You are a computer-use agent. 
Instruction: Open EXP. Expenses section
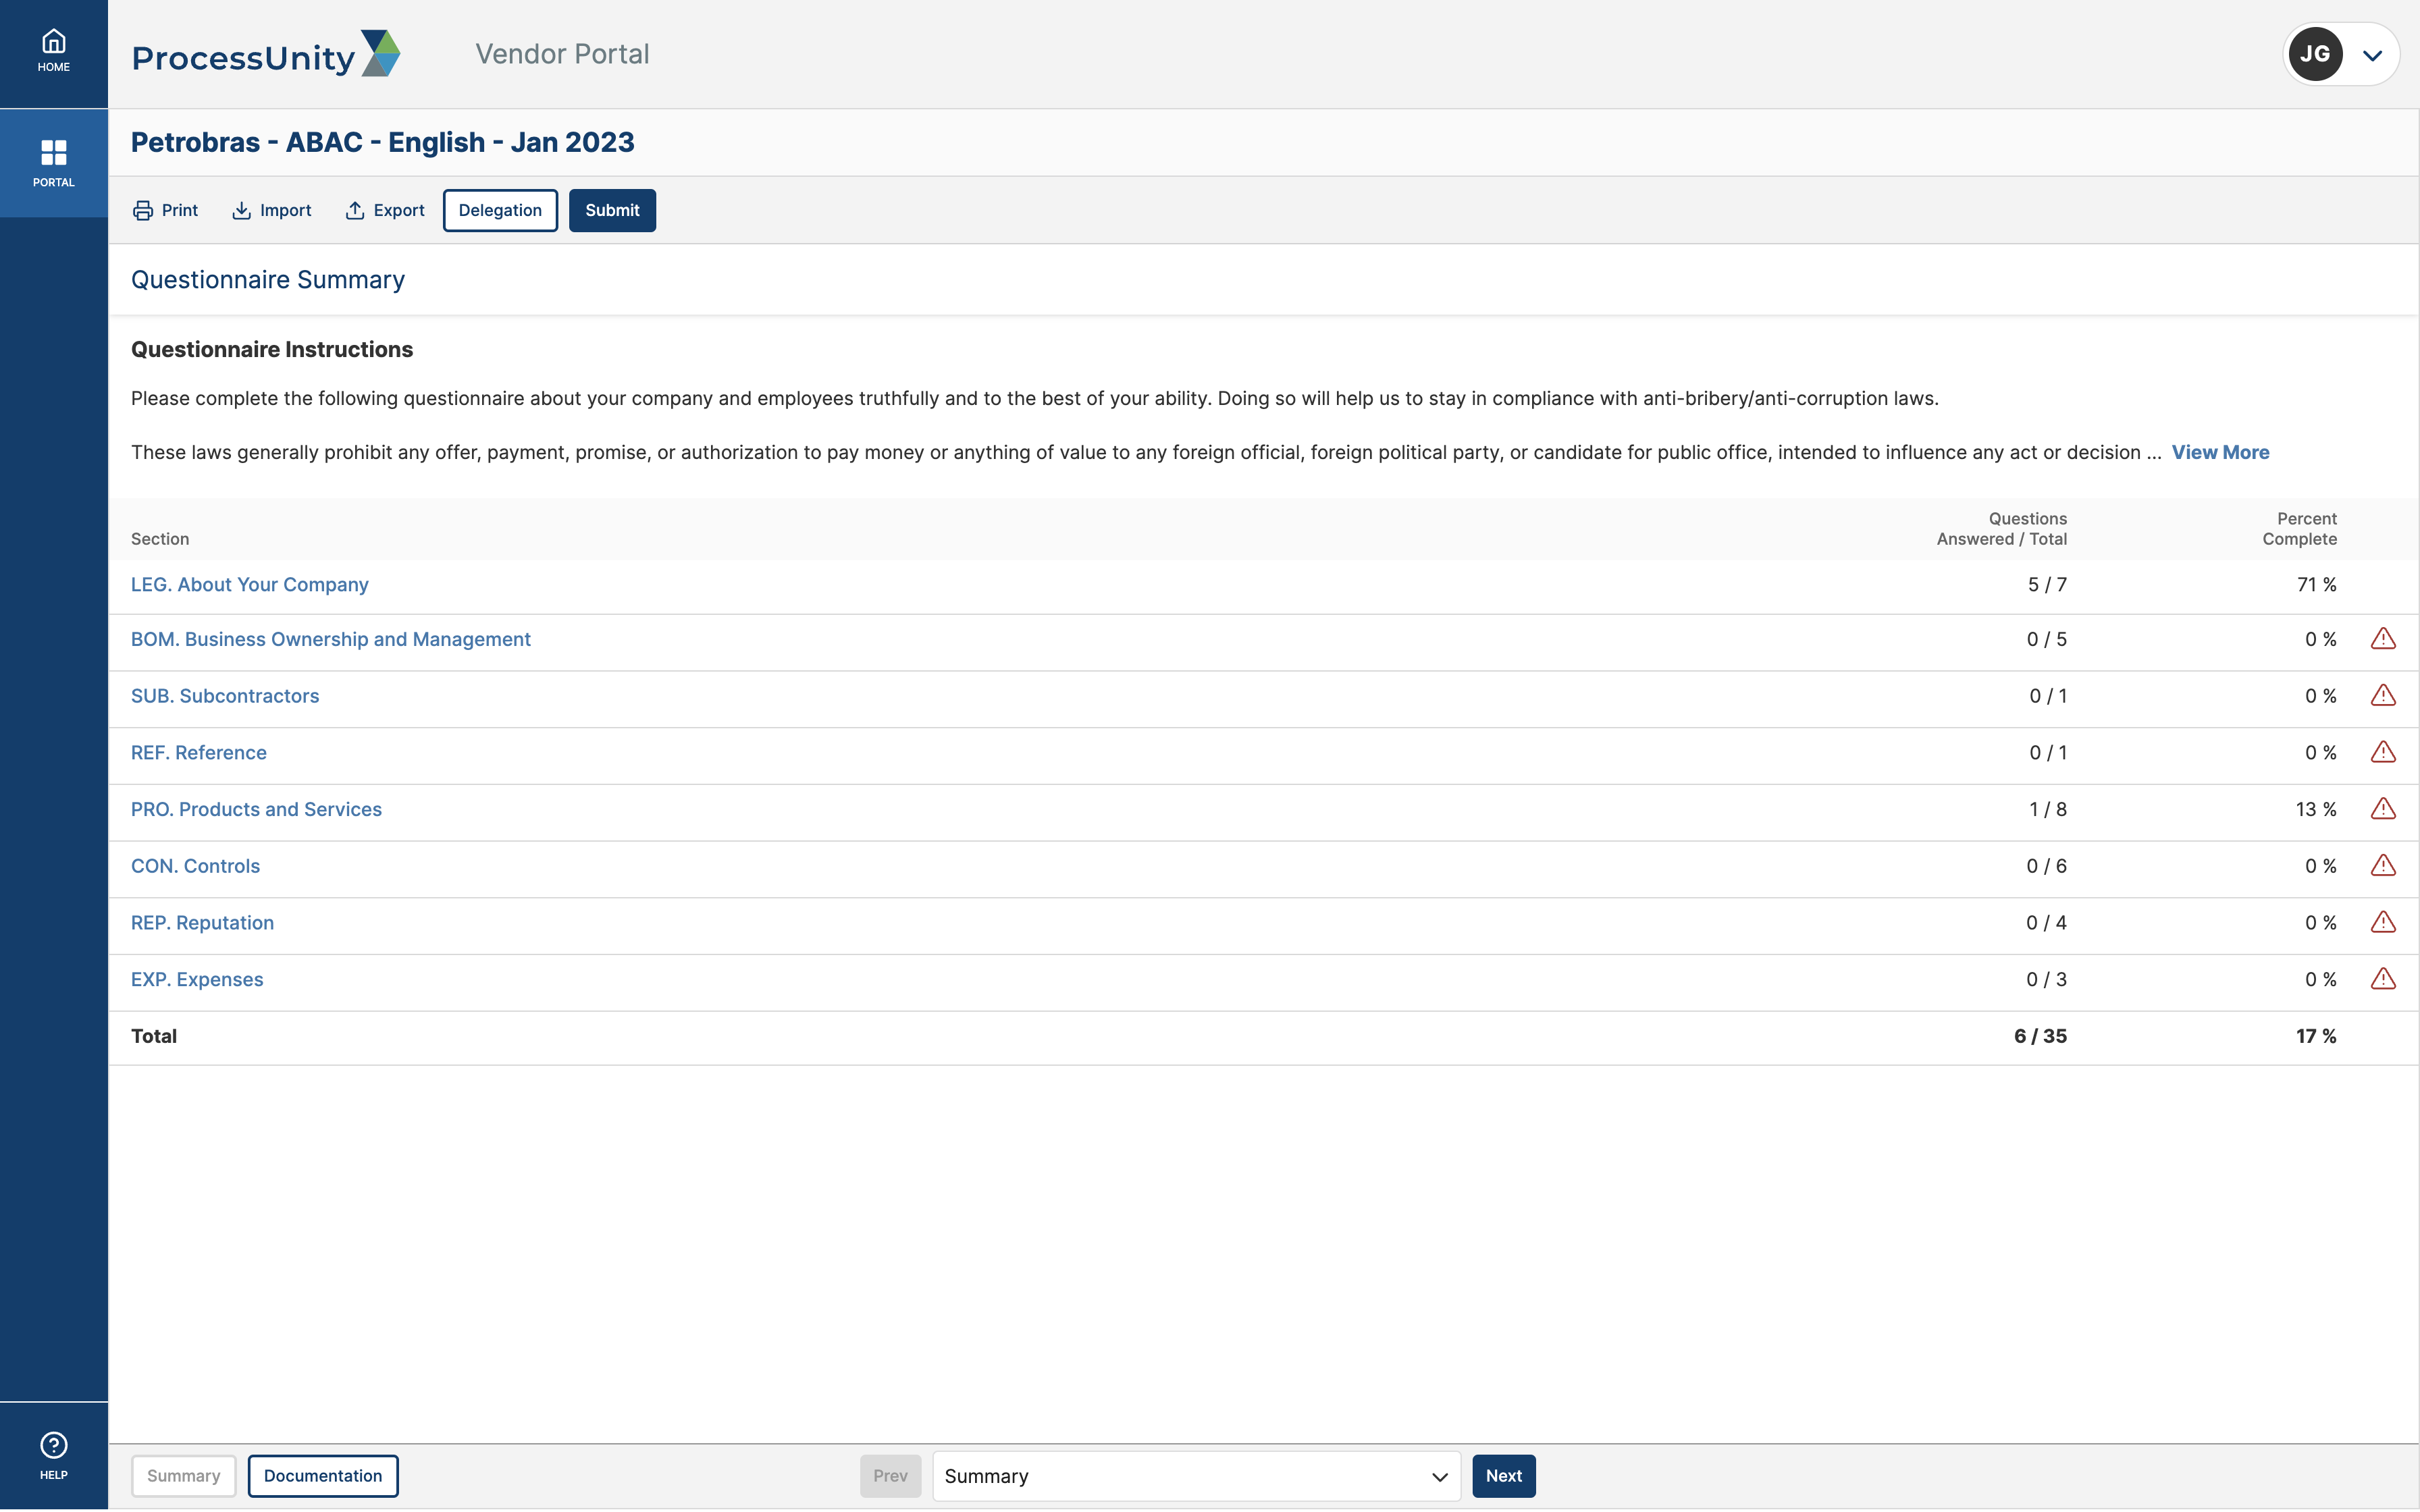point(197,979)
